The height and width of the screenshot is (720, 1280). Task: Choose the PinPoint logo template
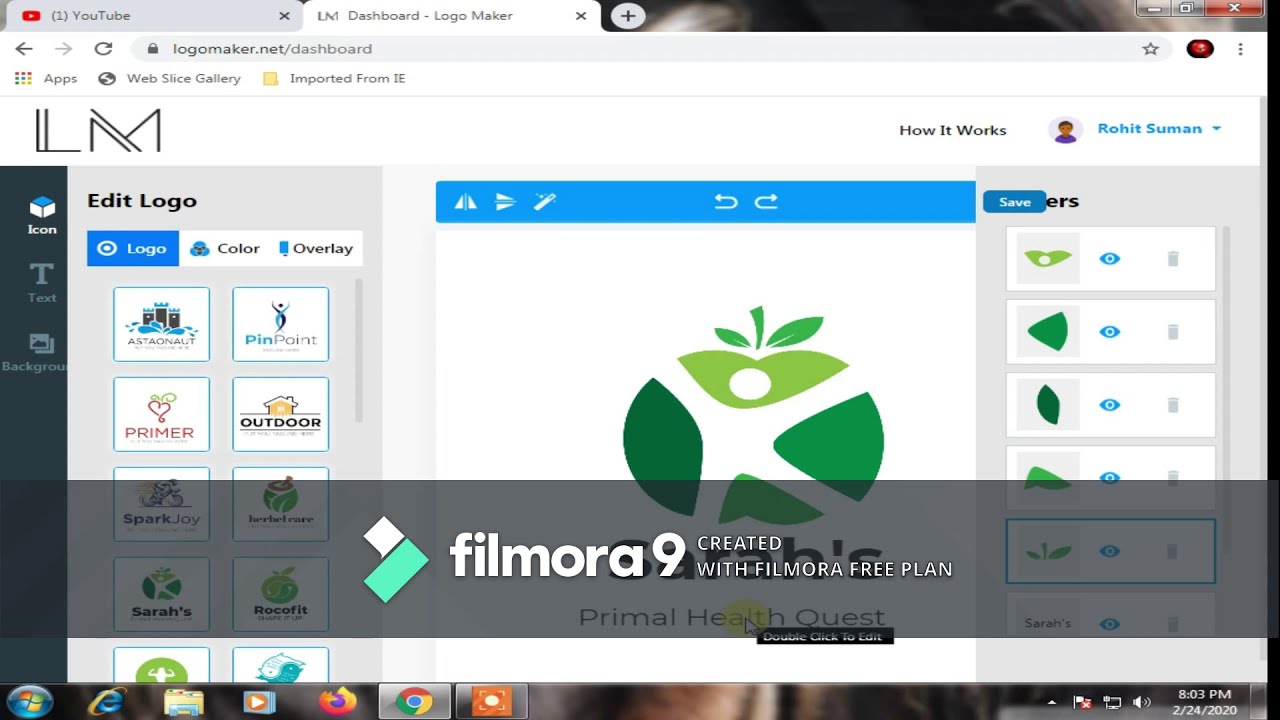point(280,324)
